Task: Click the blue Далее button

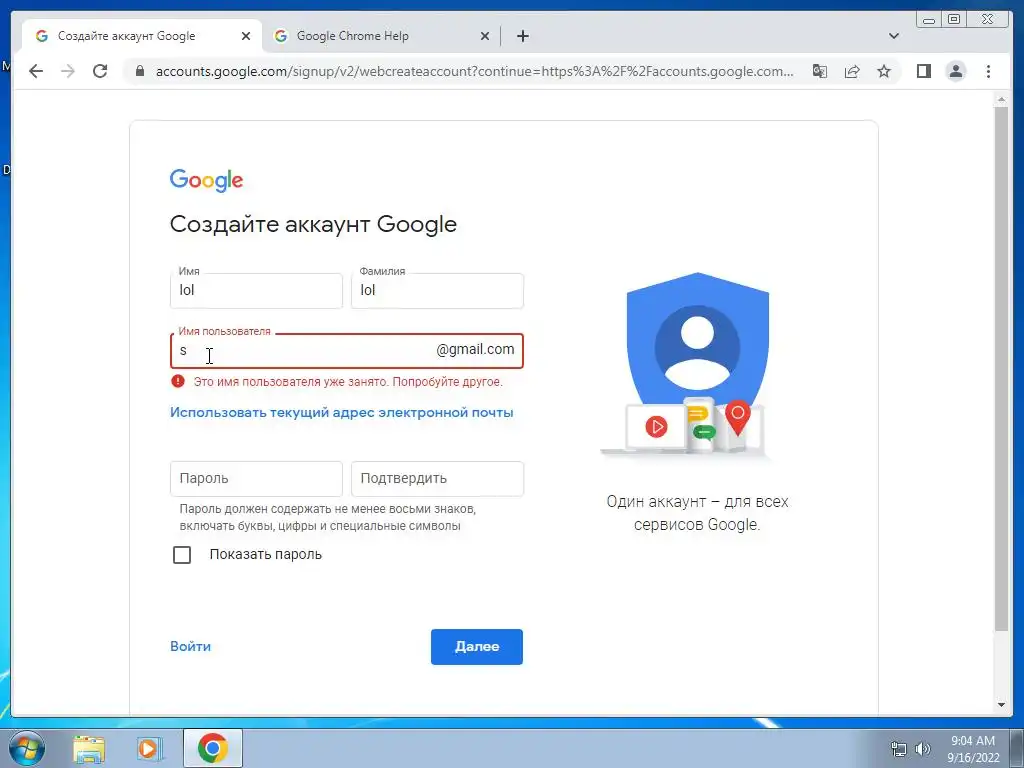Action: pyautogui.click(x=477, y=647)
